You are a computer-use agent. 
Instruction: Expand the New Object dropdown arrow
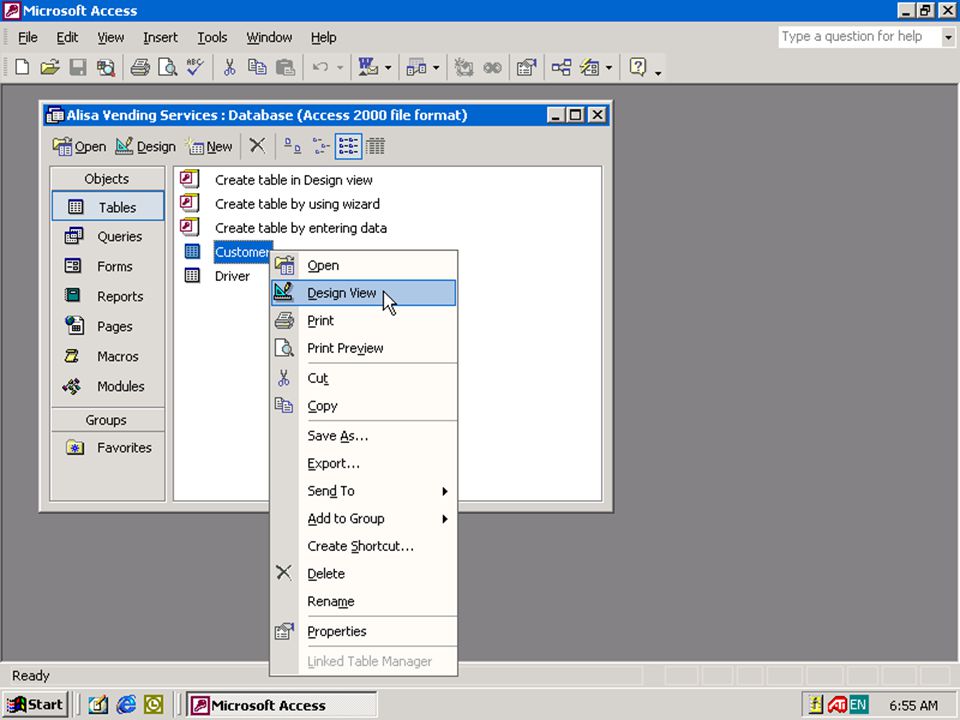[x=609, y=67]
